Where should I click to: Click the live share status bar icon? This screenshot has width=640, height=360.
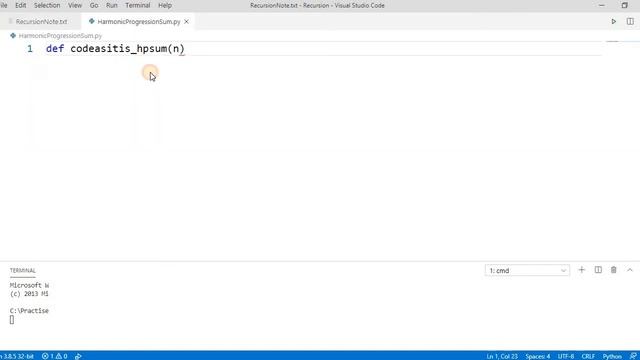[x=78, y=356]
